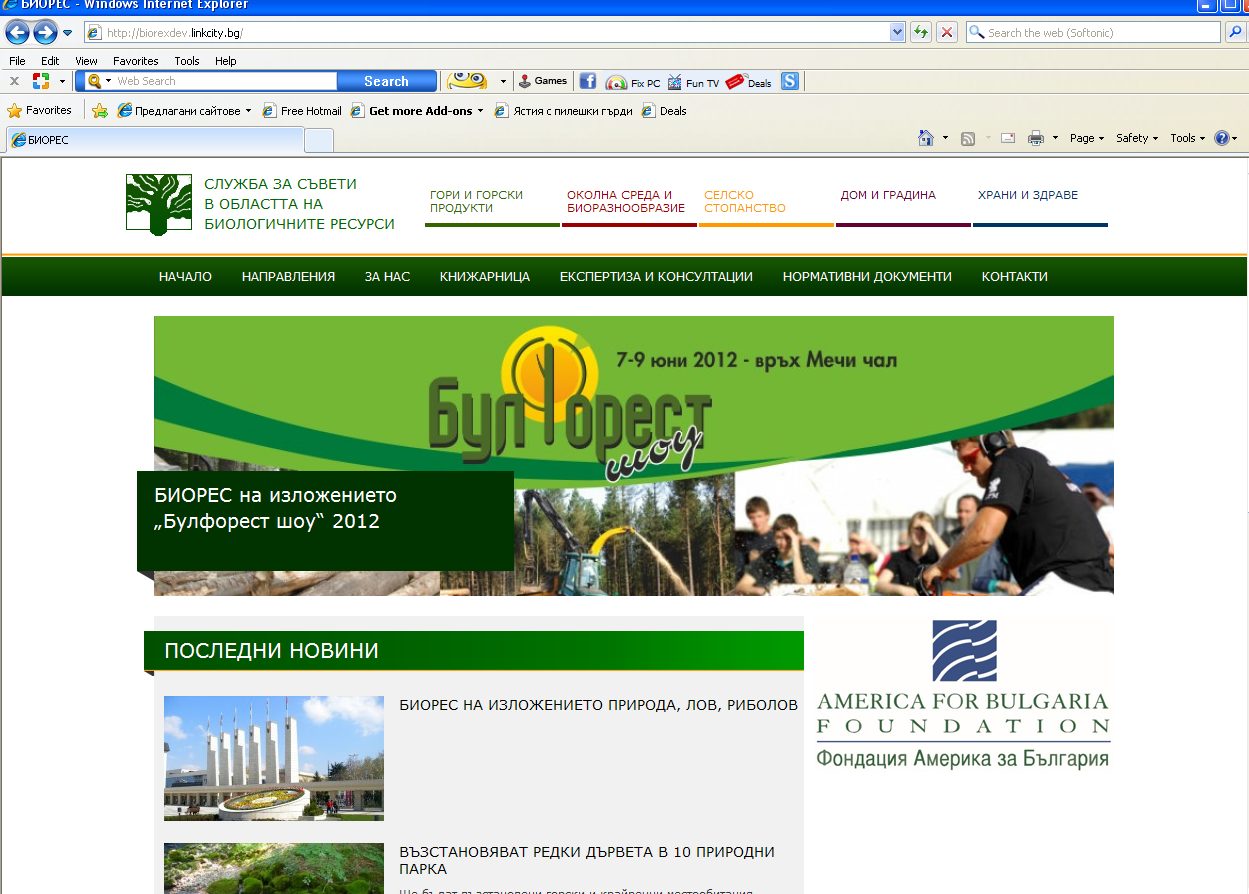Open the Tools dropdown in command bar
1249x894 pixels.
point(1188,138)
